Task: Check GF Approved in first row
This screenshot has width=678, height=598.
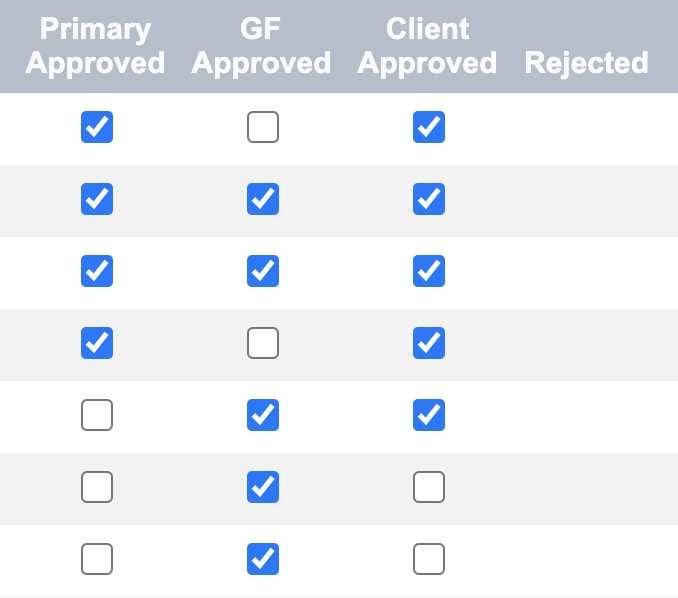Action: click(x=263, y=127)
